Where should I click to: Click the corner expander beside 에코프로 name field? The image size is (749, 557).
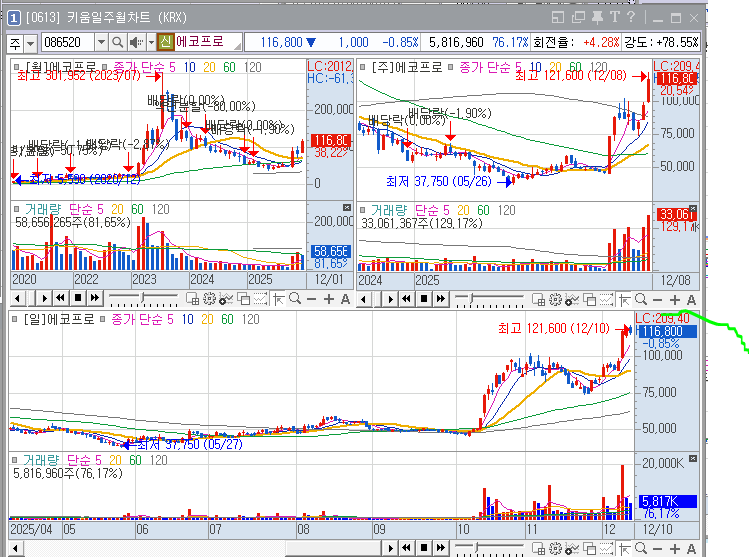coord(237,46)
